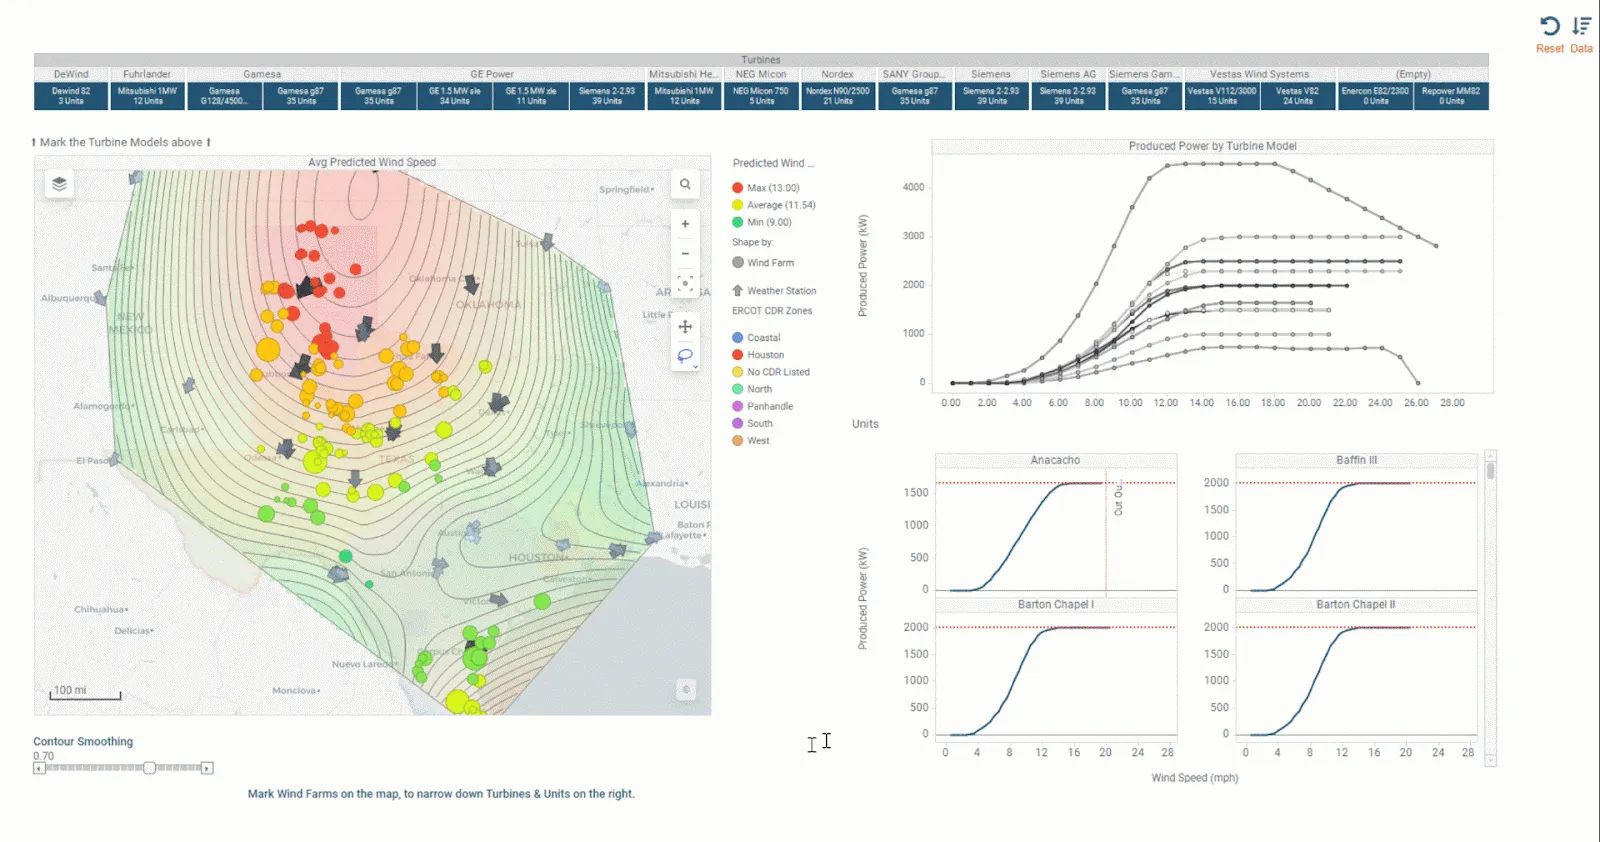This screenshot has width=1600, height=842.
Task: Click the large orange wind farm bubble
Action: pos(268,350)
